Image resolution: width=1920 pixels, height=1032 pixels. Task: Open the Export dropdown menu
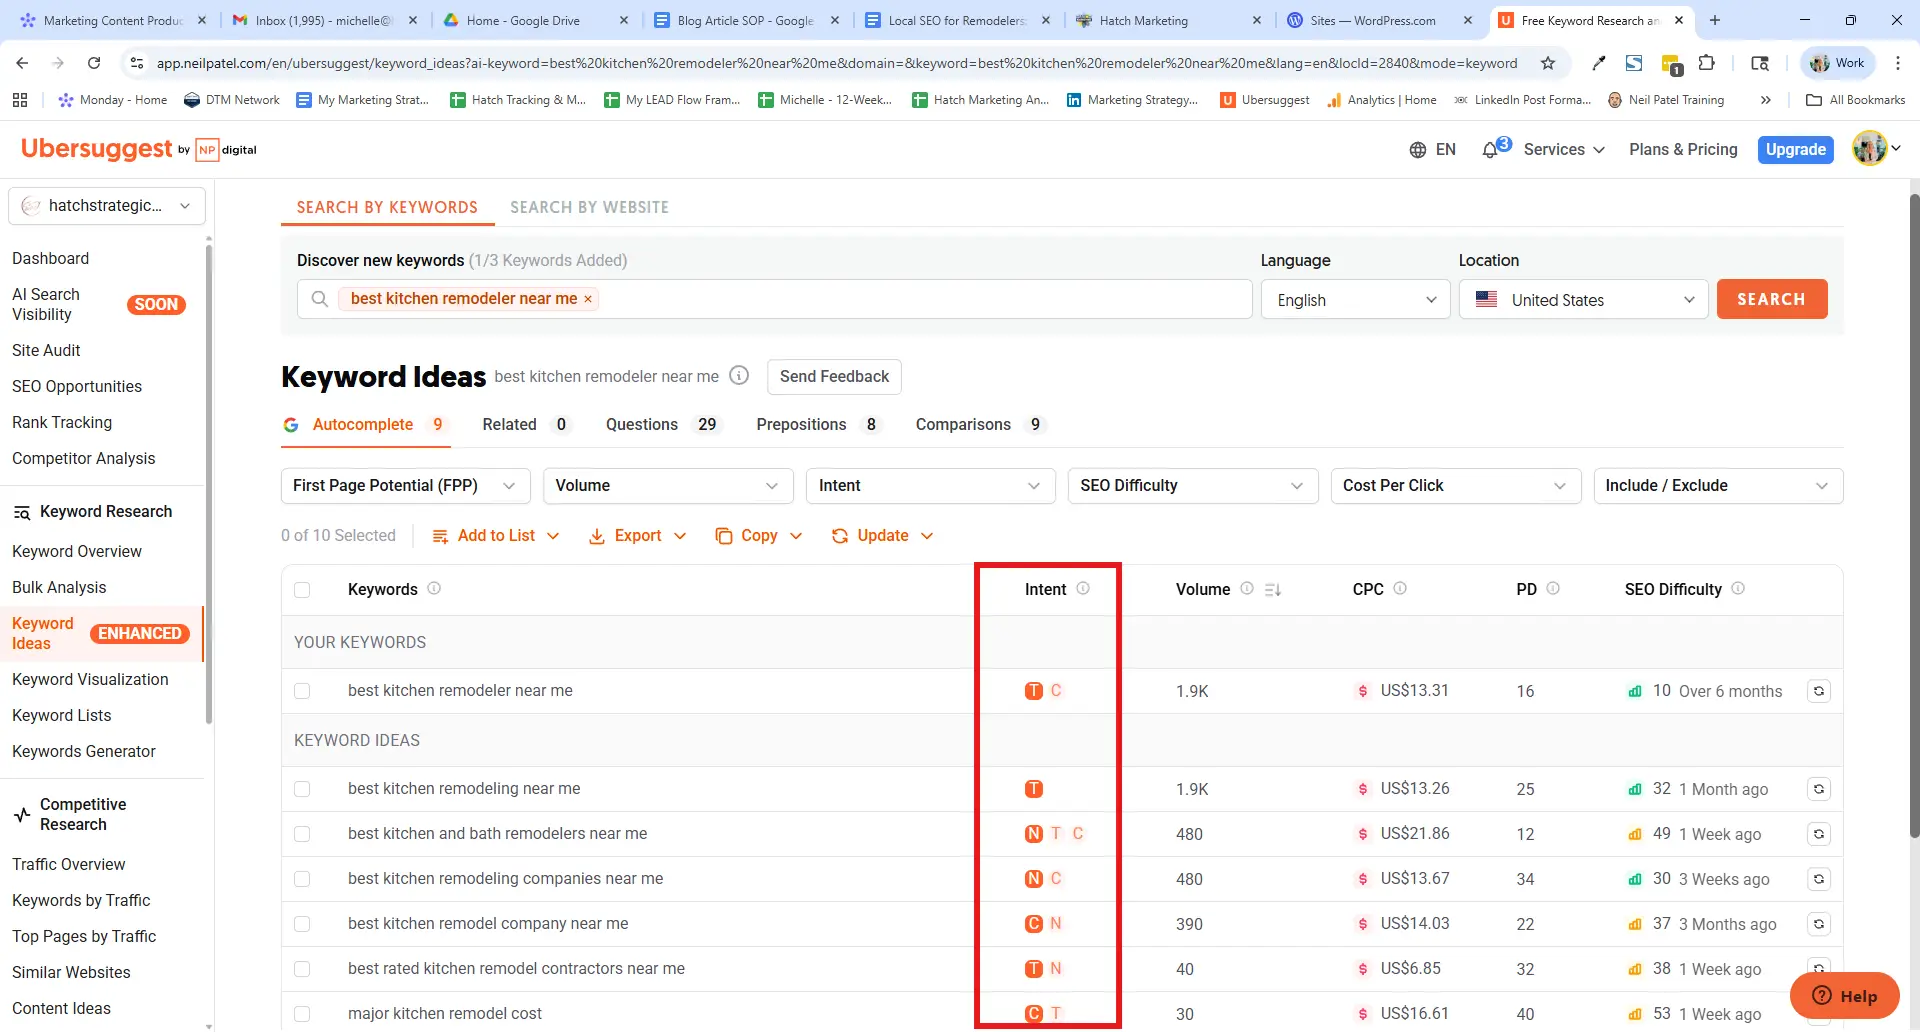pyautogui.click(x=638, y=536)
